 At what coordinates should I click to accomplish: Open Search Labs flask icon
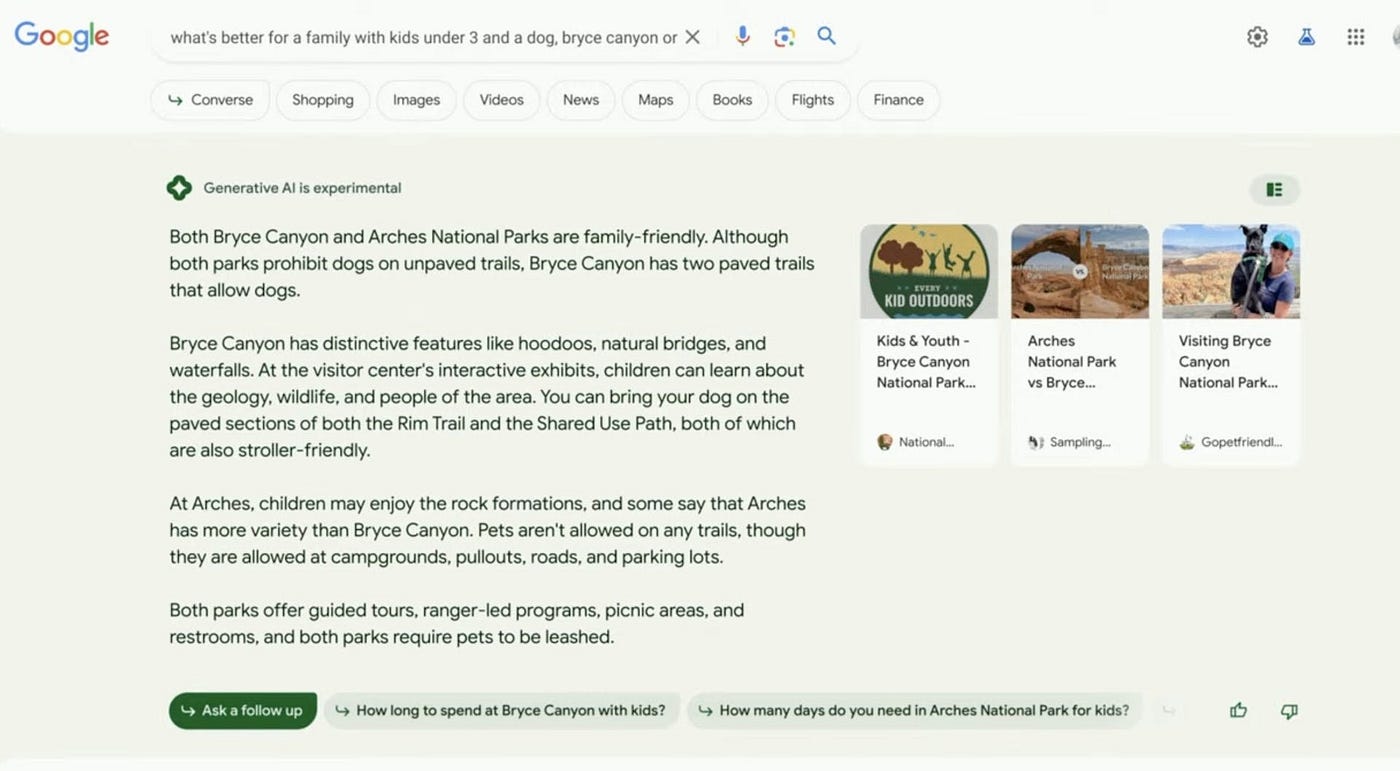[1306, 37]
